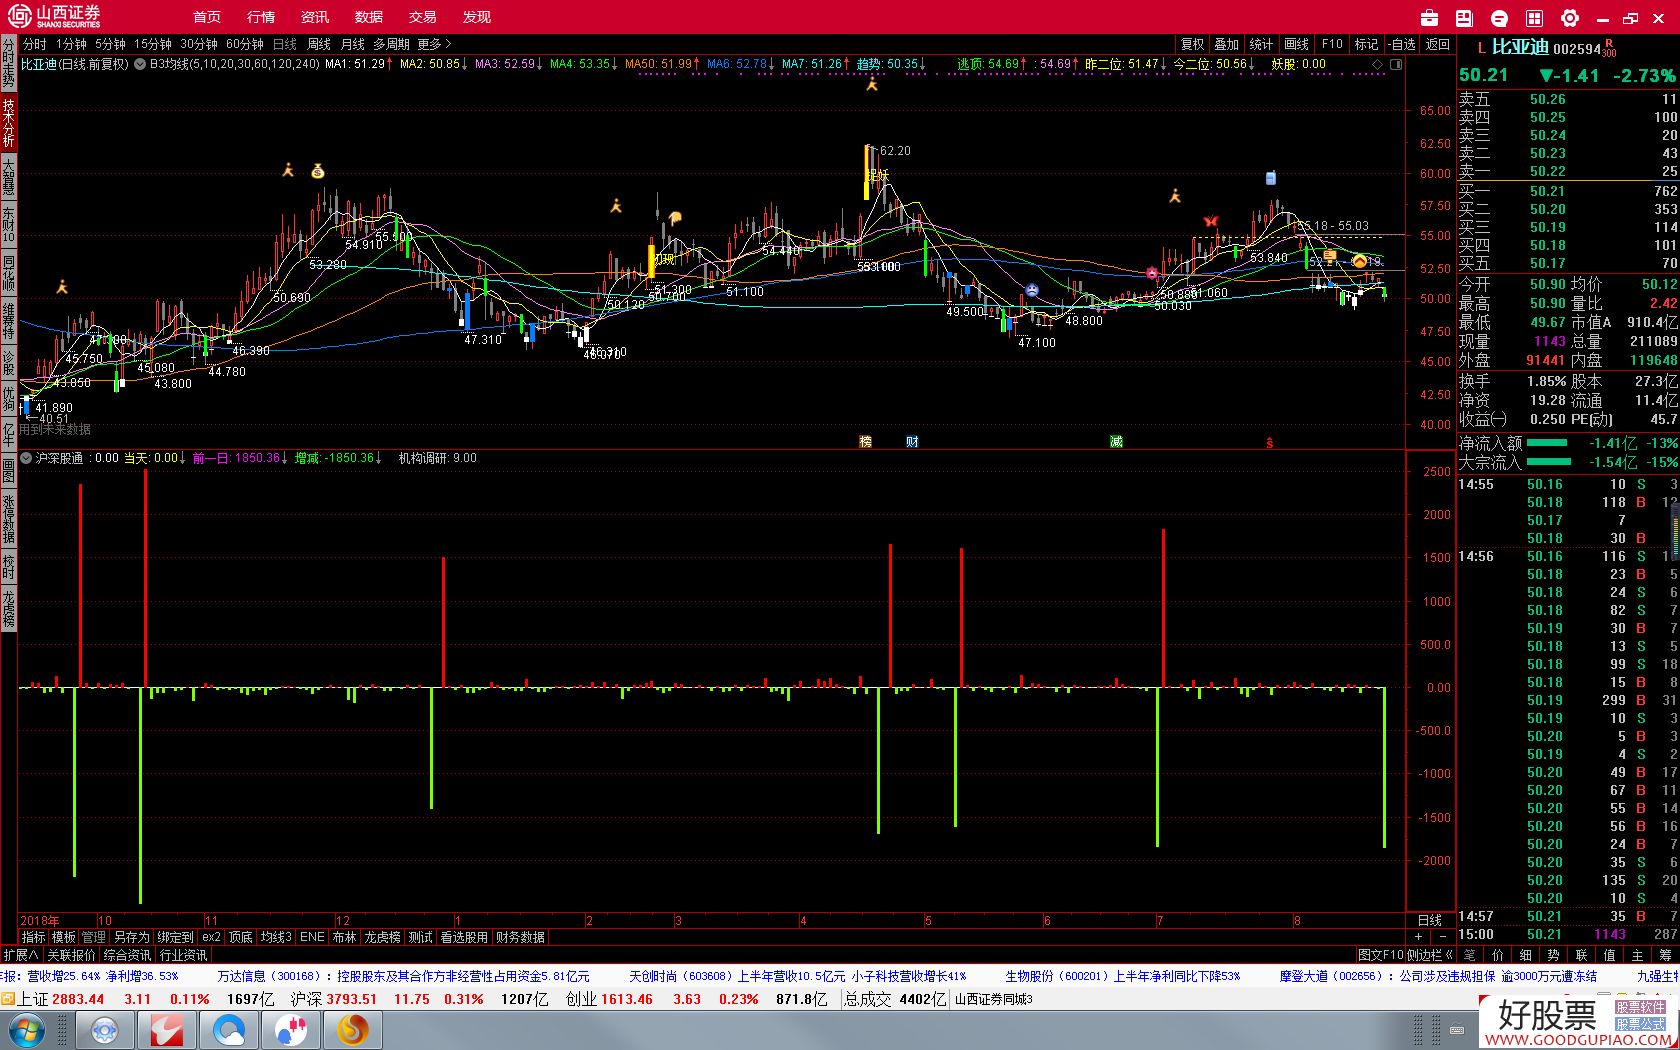The height and width of the screenshot is (1050, 1680).
Task: Open the 资讯 menu
Action: click(x=315, y=17)
